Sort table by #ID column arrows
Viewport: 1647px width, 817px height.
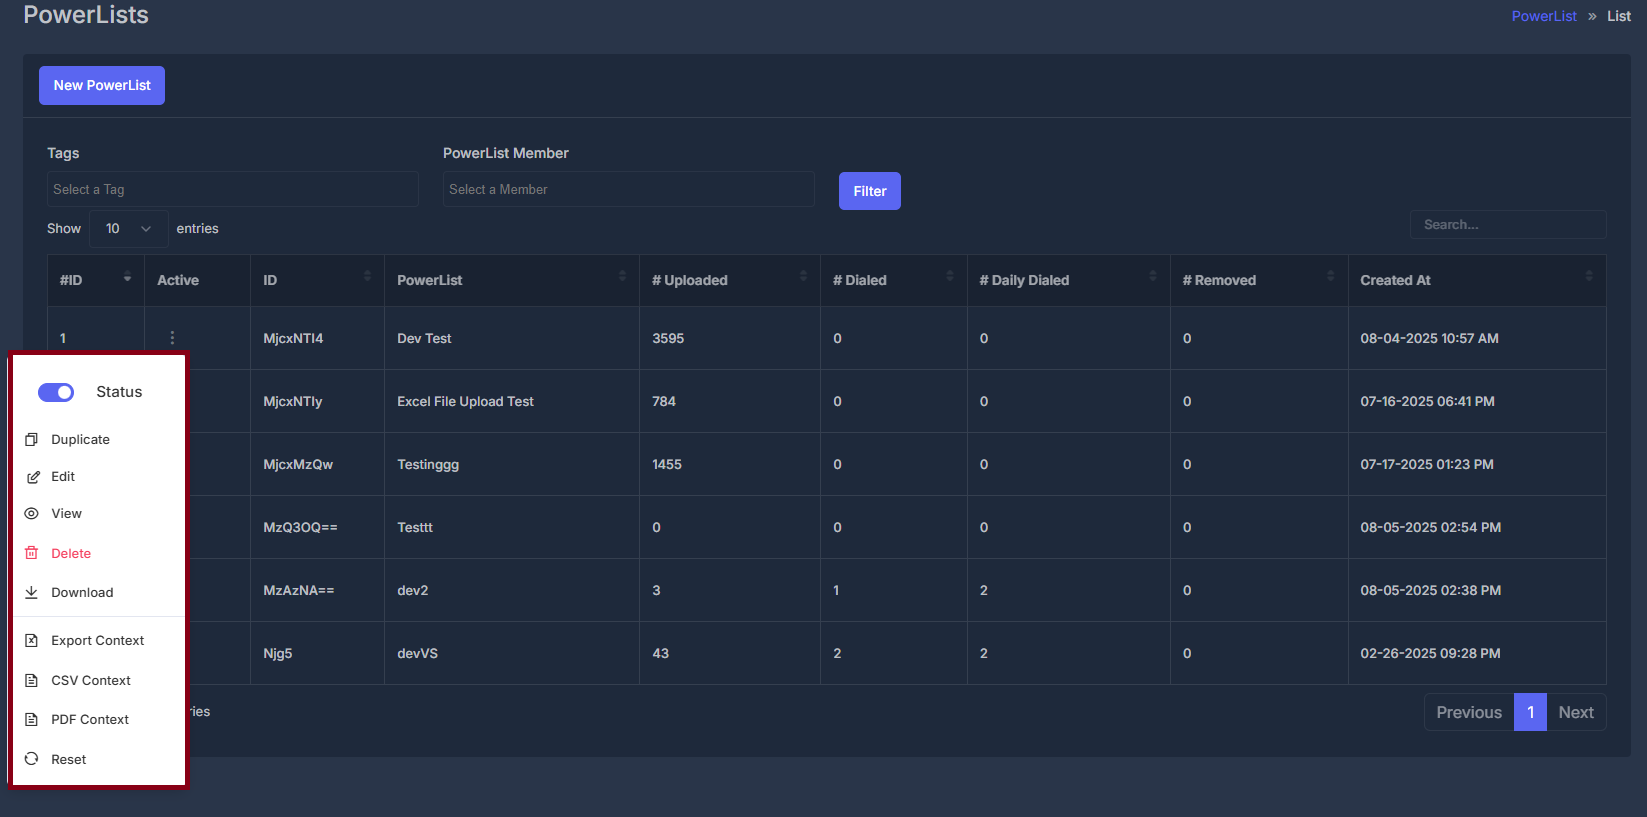tap(127, 277)
